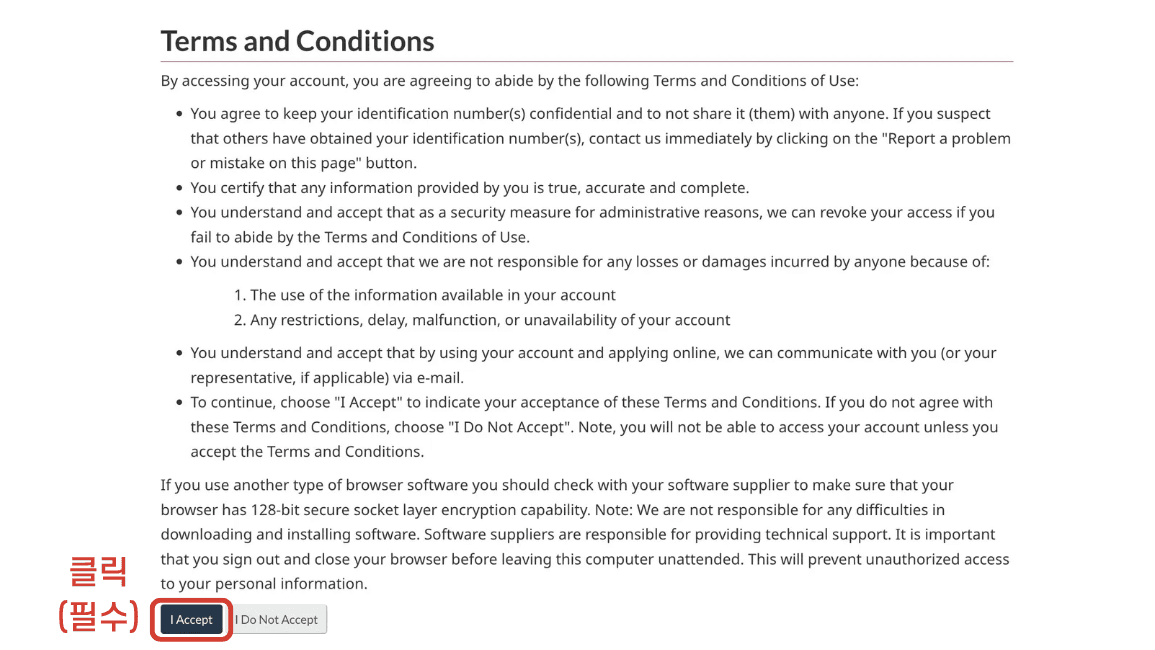
Task: Click the bullet about losses or damages
Action: [x=589, y=262]
